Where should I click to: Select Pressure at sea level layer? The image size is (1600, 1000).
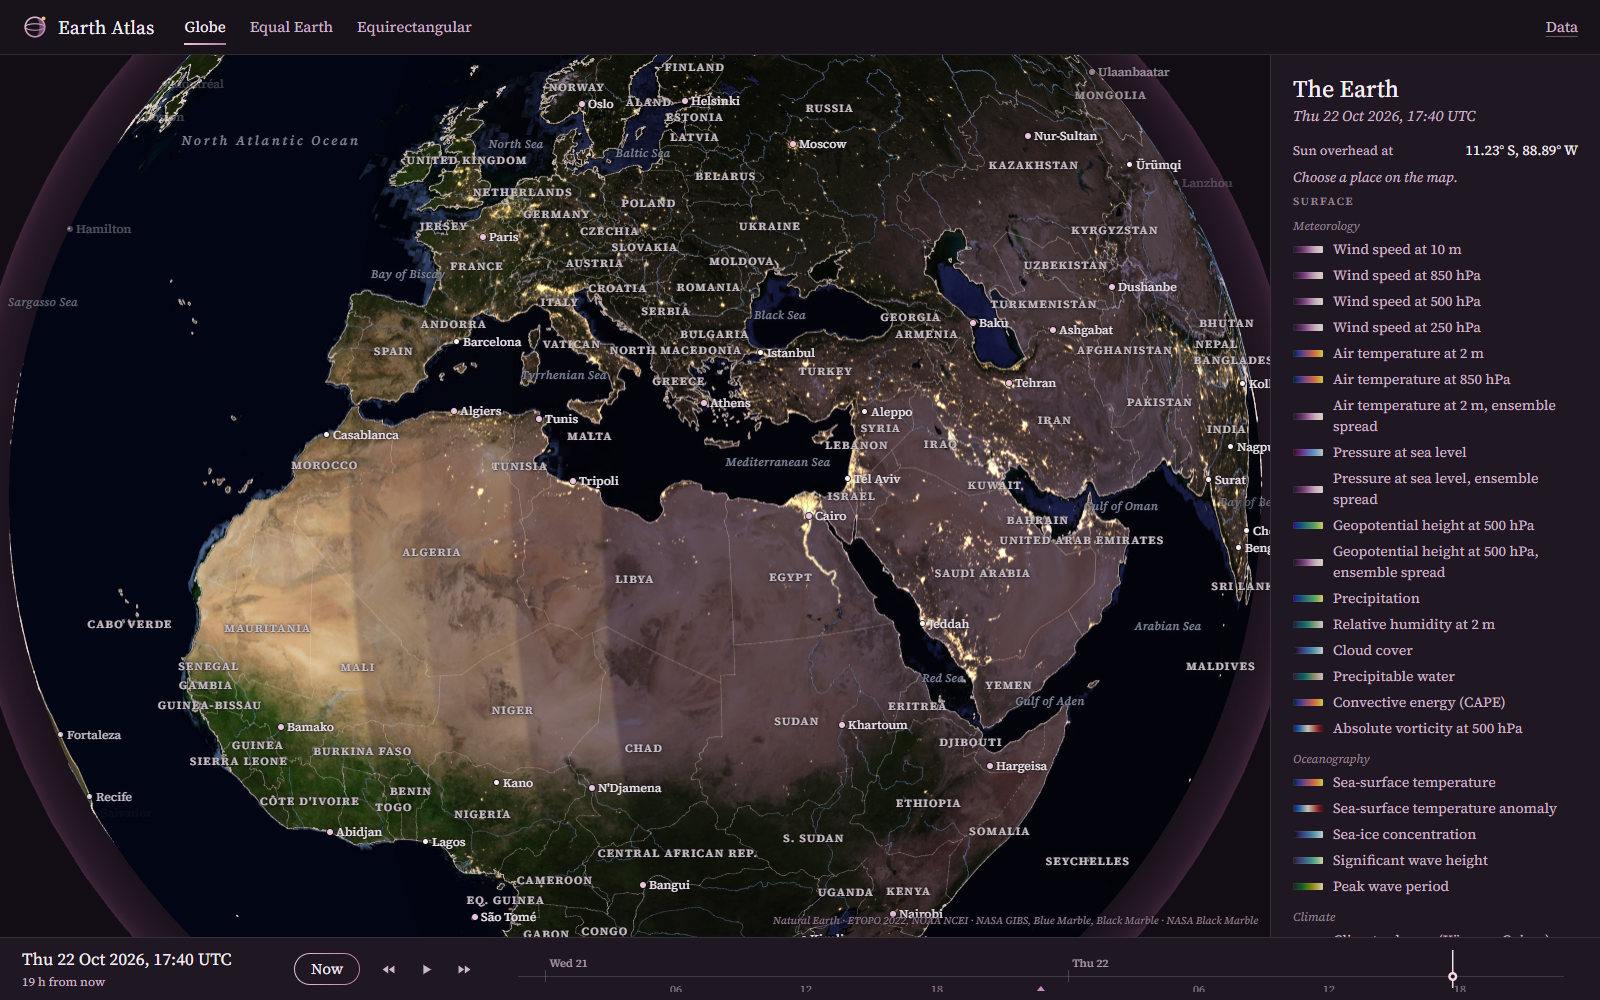tap(1435, 452)
